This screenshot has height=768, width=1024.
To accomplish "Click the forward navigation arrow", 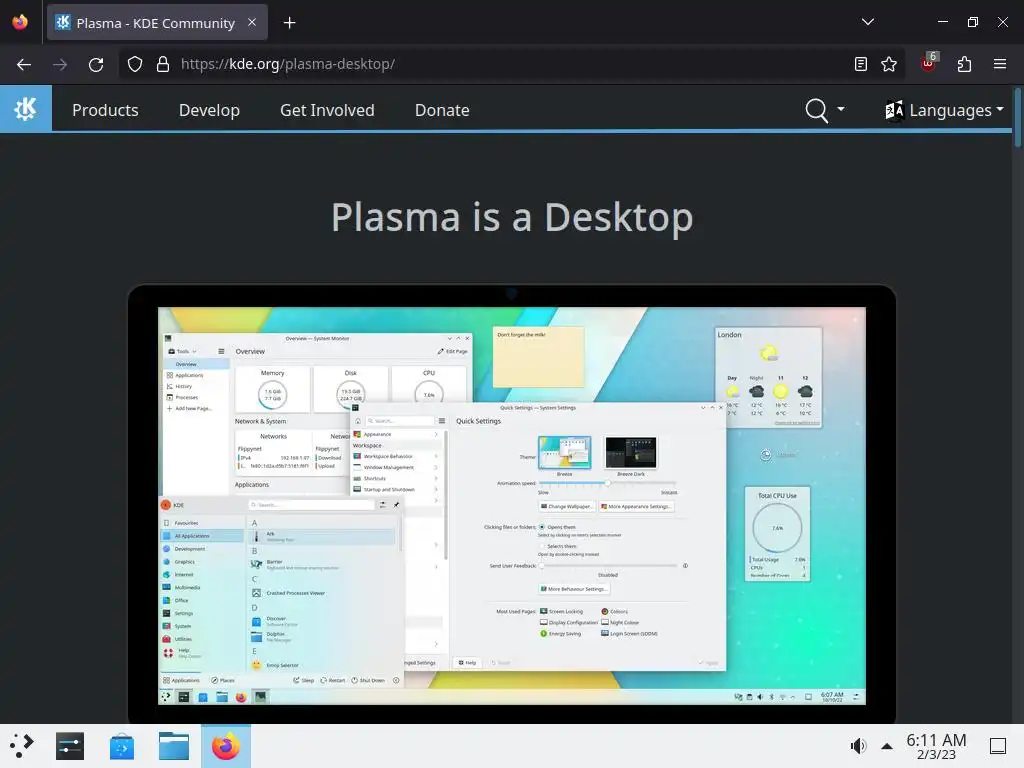I will point(60,64).
